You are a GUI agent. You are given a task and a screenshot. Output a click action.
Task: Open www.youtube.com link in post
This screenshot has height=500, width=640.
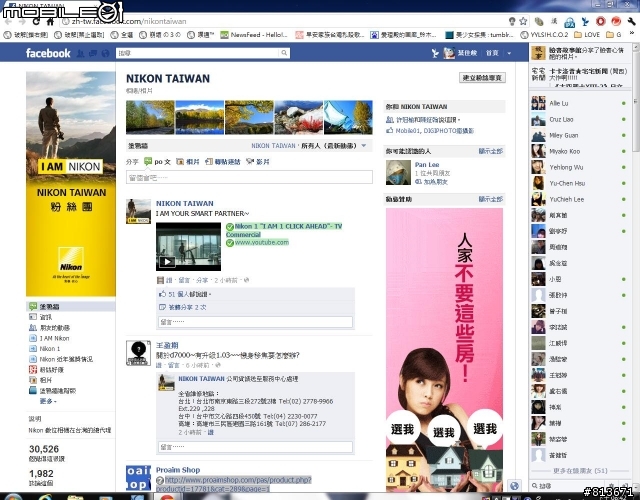[262, 242]
